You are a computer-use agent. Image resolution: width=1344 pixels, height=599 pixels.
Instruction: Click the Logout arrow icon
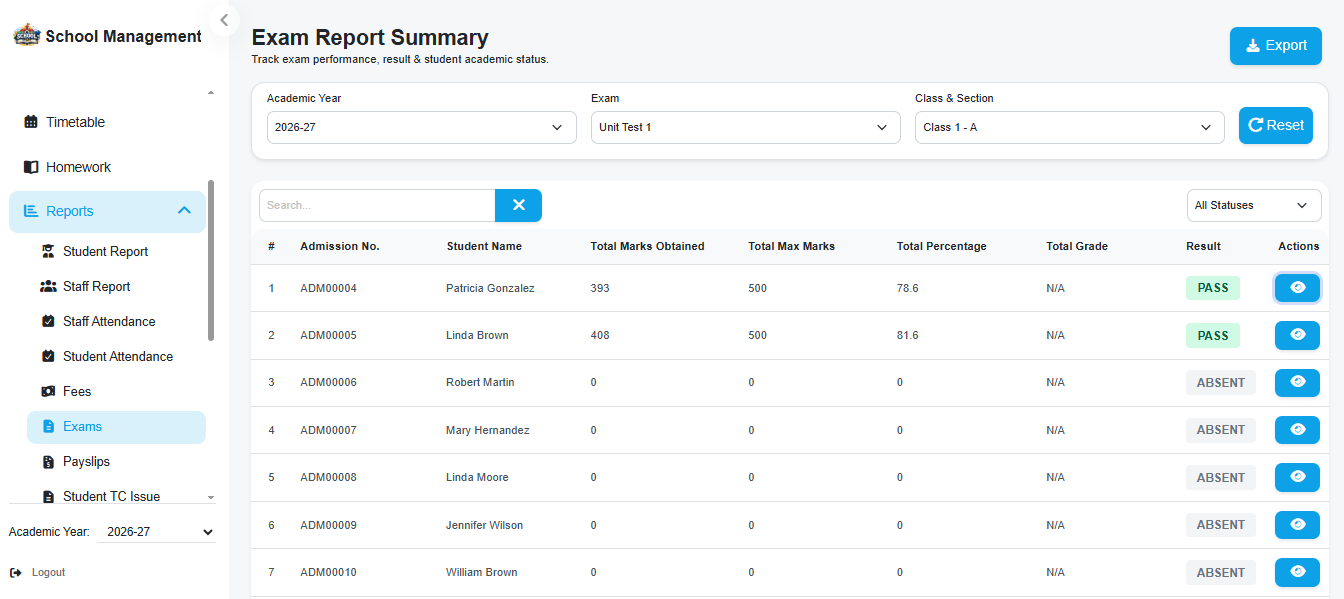(x=15, y=573)
